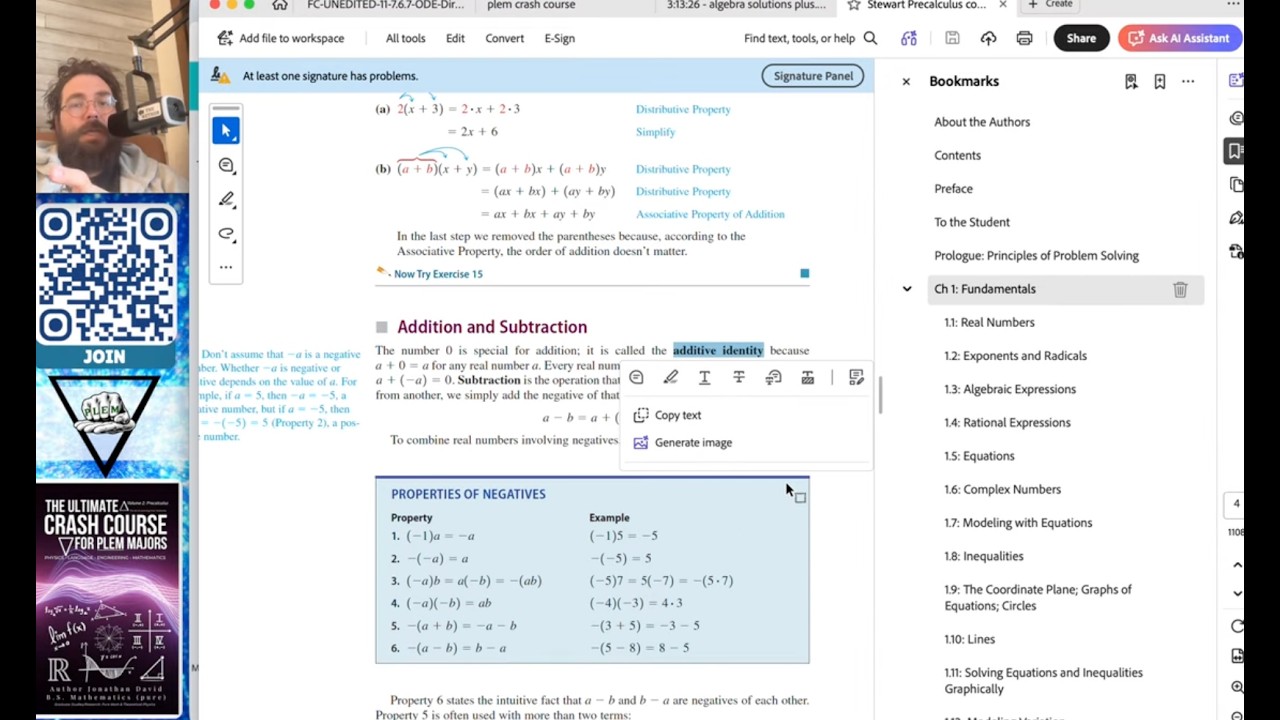
Task: Upload file to cloud icon
Action: (988, 38)
